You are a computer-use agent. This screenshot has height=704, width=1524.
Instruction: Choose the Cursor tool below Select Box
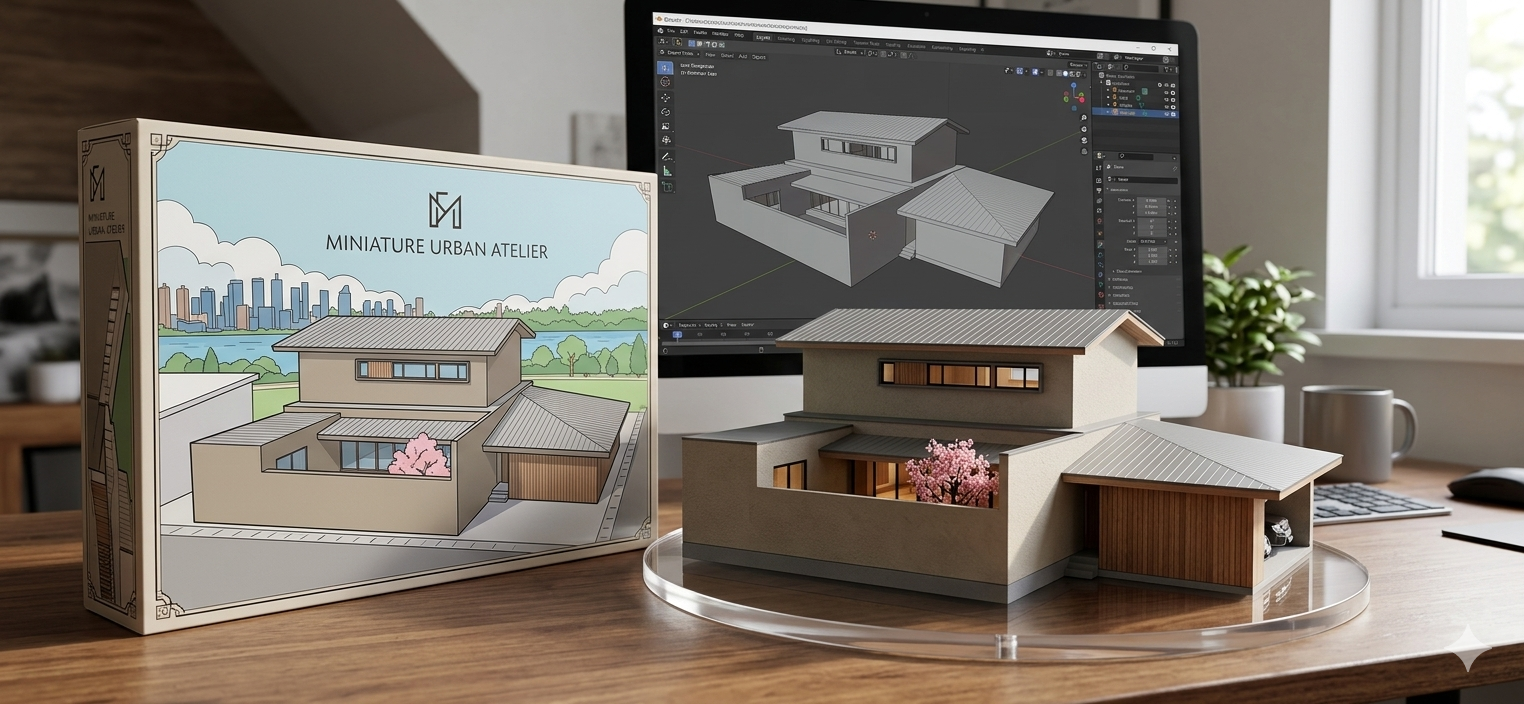click(666, 82)
